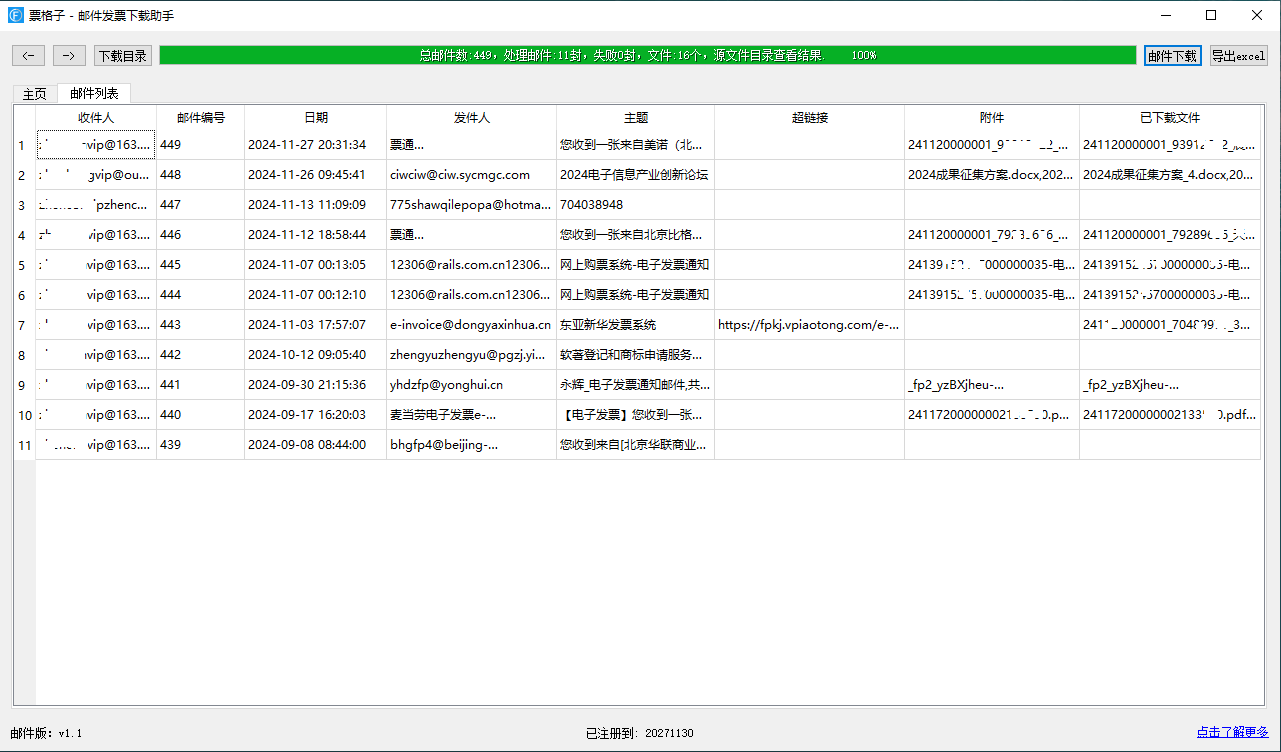The height and width of the screenshot is (752, 1281).
Task: Open the 下载目录 download folder
Action: coord(123,56)
